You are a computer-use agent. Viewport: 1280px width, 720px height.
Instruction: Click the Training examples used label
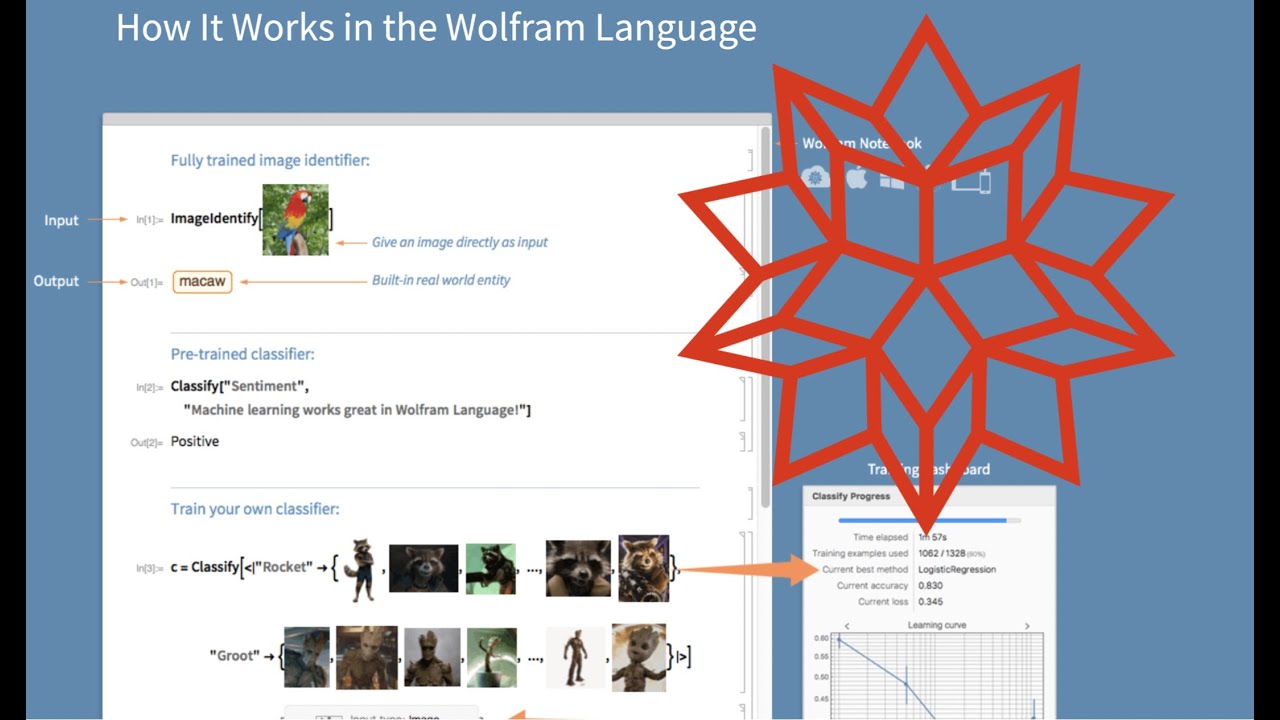(x=860, y=553)
